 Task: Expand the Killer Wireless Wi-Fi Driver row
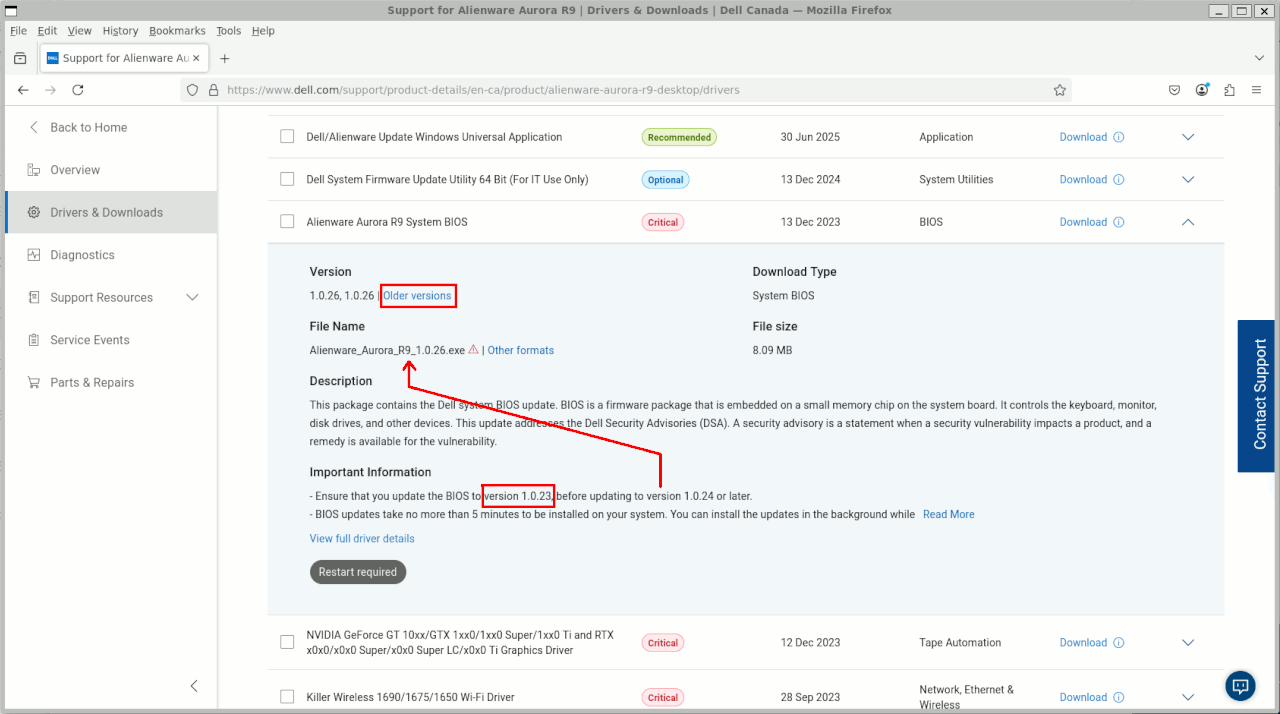(x=1188, y=697)
